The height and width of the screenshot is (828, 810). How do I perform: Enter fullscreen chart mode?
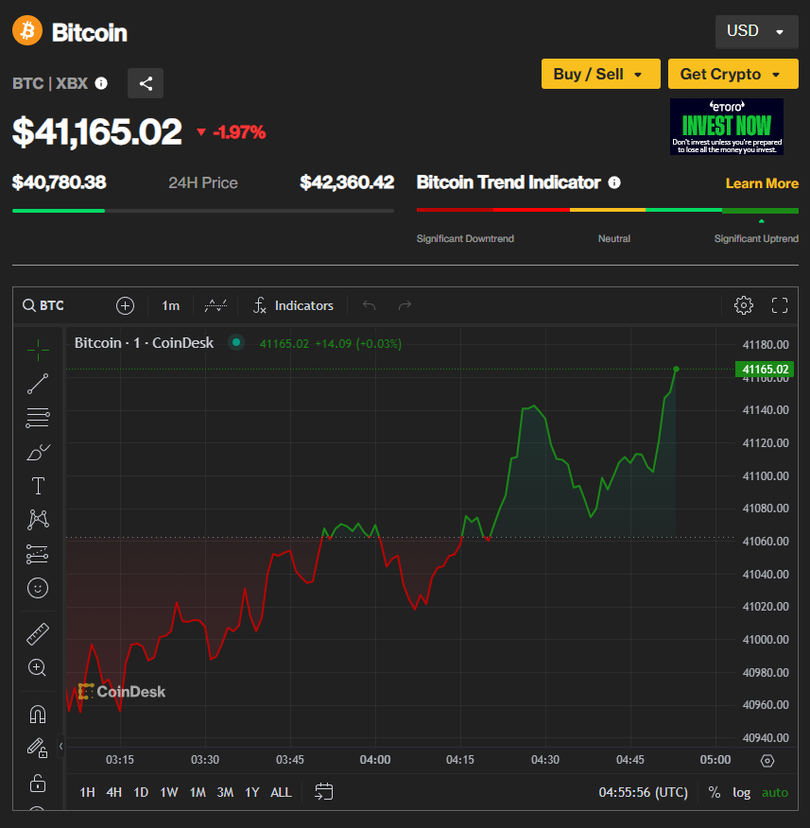pos(780,305)
